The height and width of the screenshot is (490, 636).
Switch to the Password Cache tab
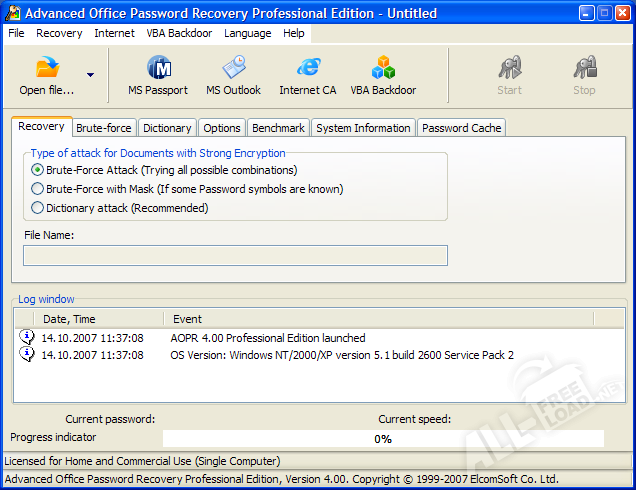(461, 128)
